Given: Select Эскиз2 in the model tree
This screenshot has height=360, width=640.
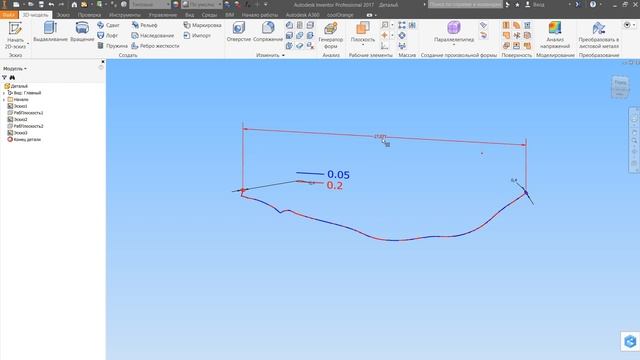Looking at the screenshot, I should (18, 120).
